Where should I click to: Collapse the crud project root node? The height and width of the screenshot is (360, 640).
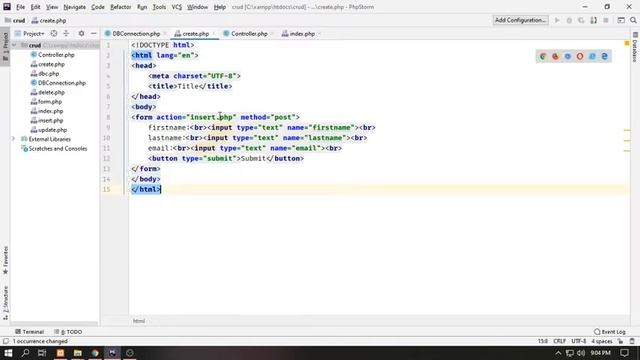pos(14,45)
